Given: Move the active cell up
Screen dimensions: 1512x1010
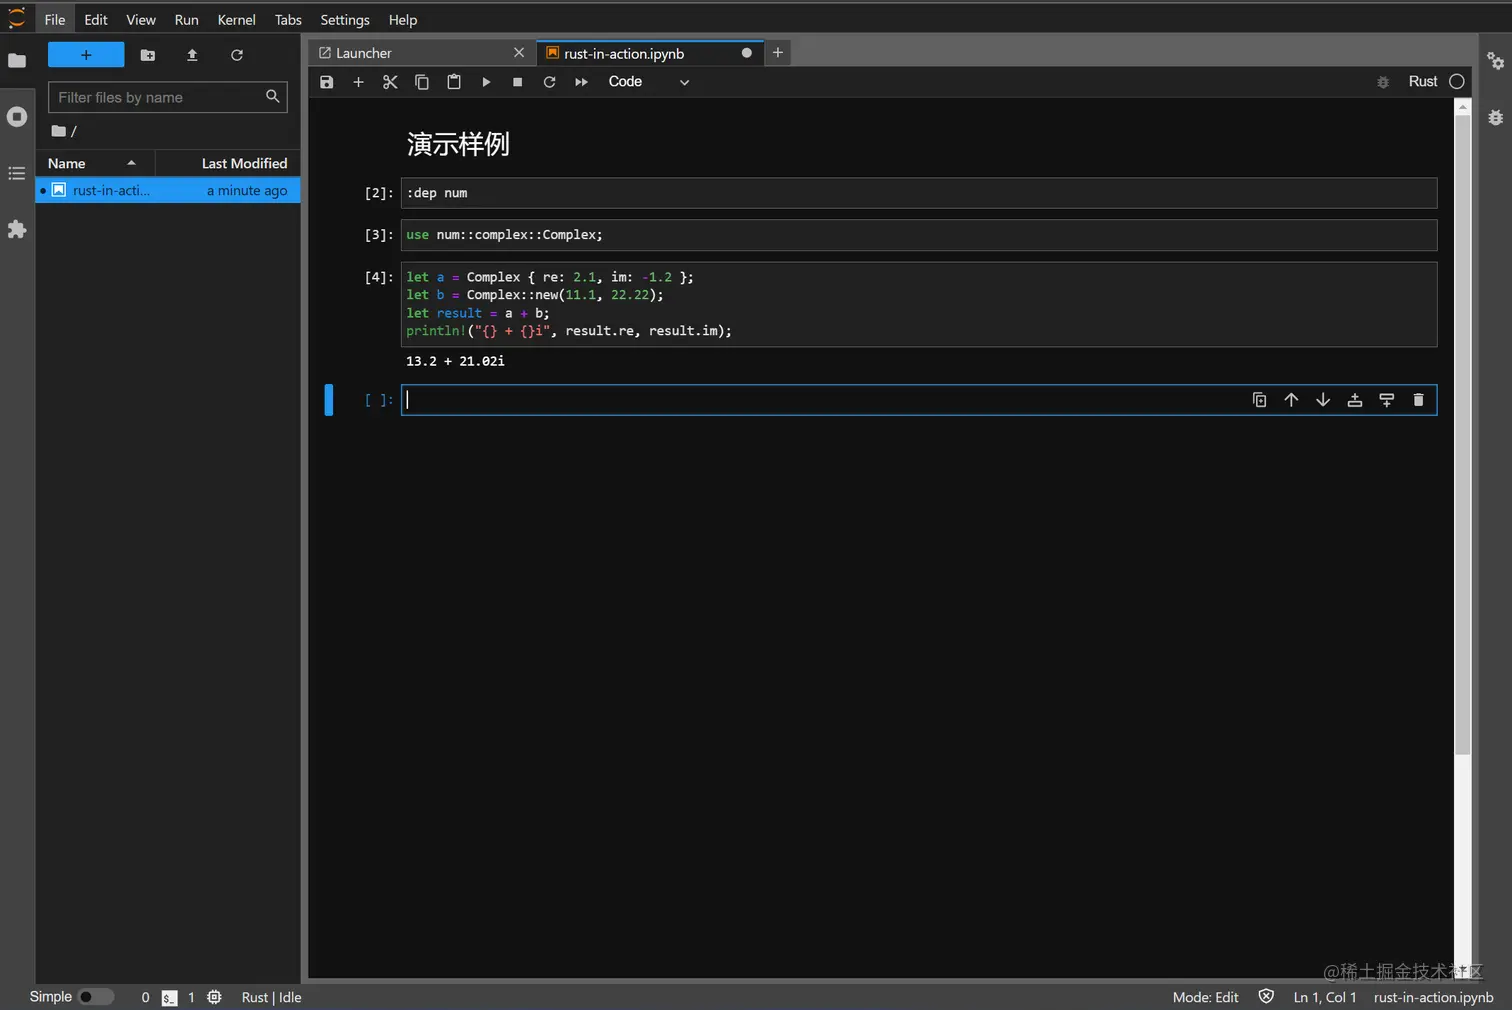Looking at the screenshot, I should (x=1291, y=400).
